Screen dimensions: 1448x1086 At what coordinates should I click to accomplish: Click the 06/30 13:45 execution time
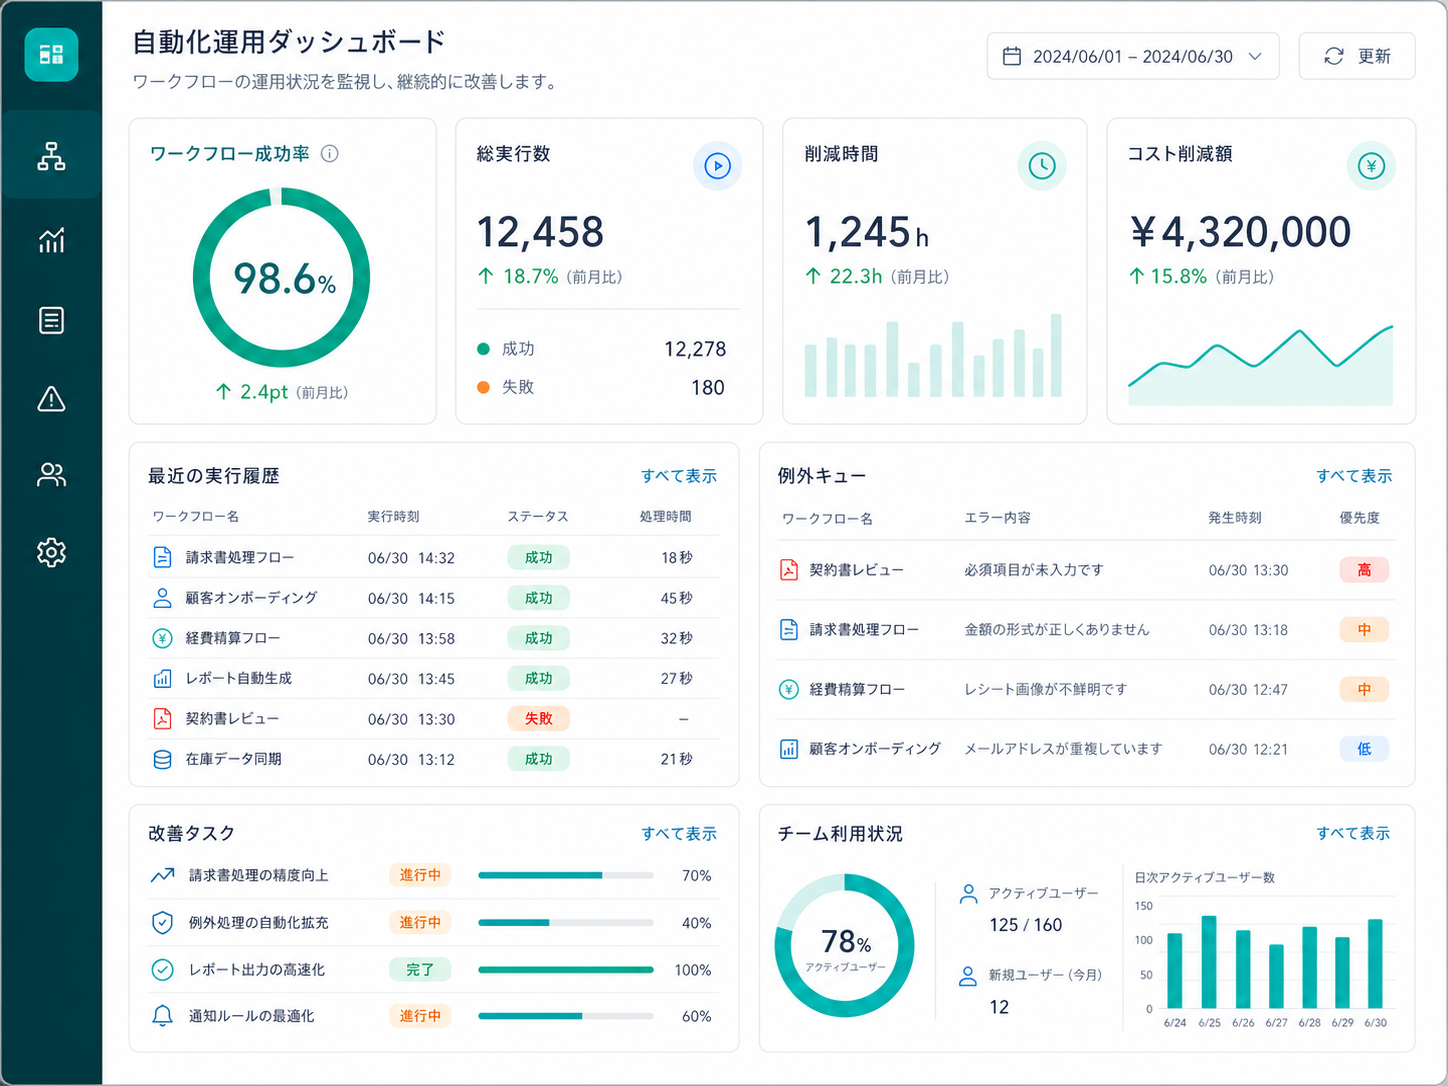(x=411, y=679)
